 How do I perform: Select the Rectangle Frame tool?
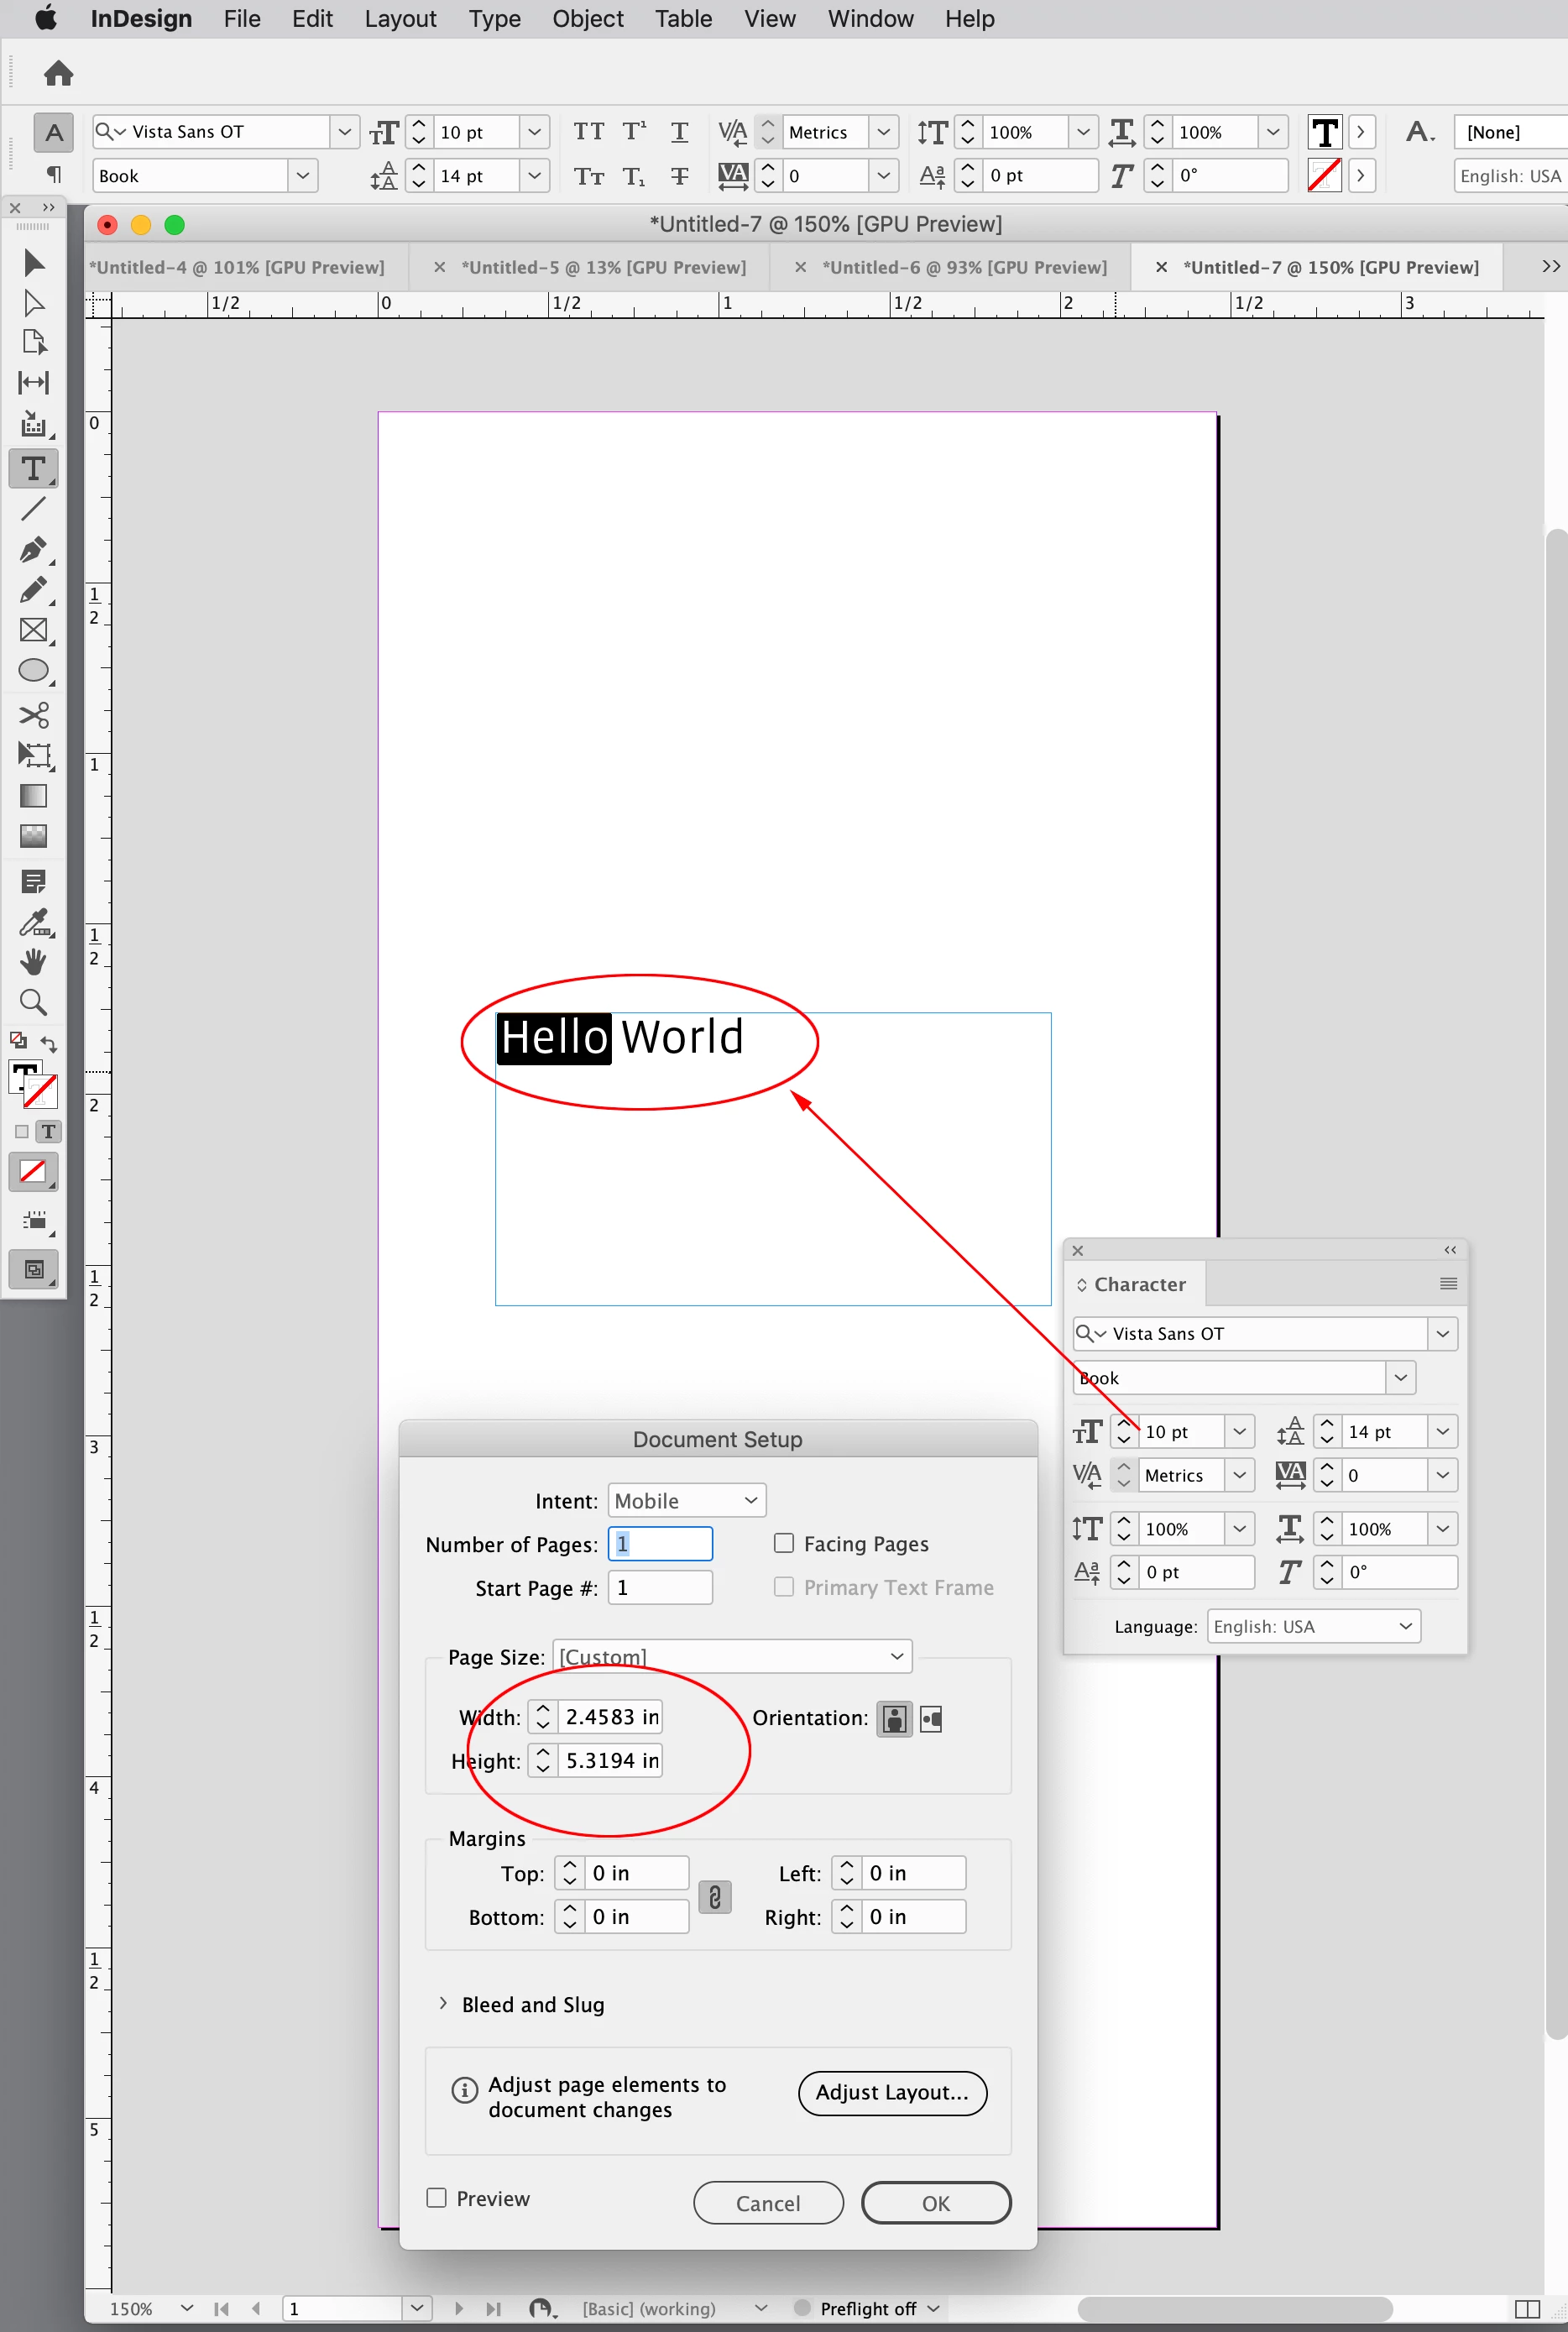[33, 630]
